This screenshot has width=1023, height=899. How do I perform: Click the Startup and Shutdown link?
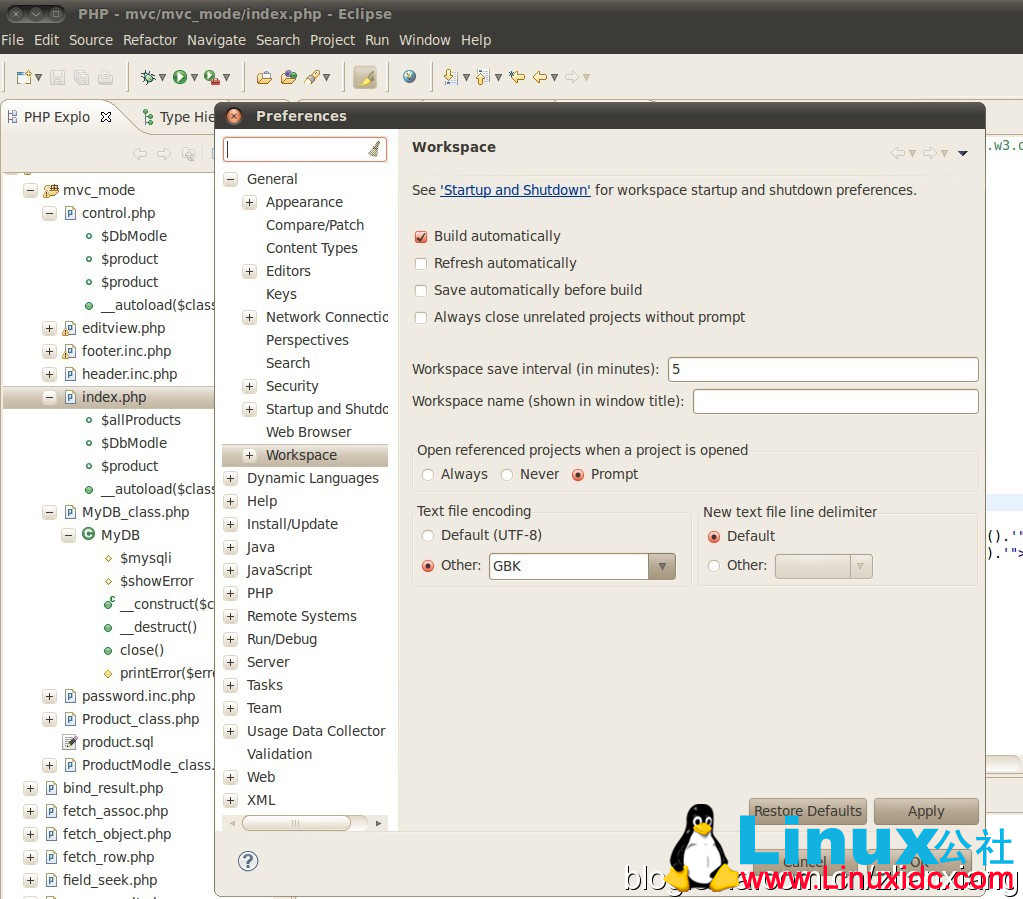coord(514,189)
